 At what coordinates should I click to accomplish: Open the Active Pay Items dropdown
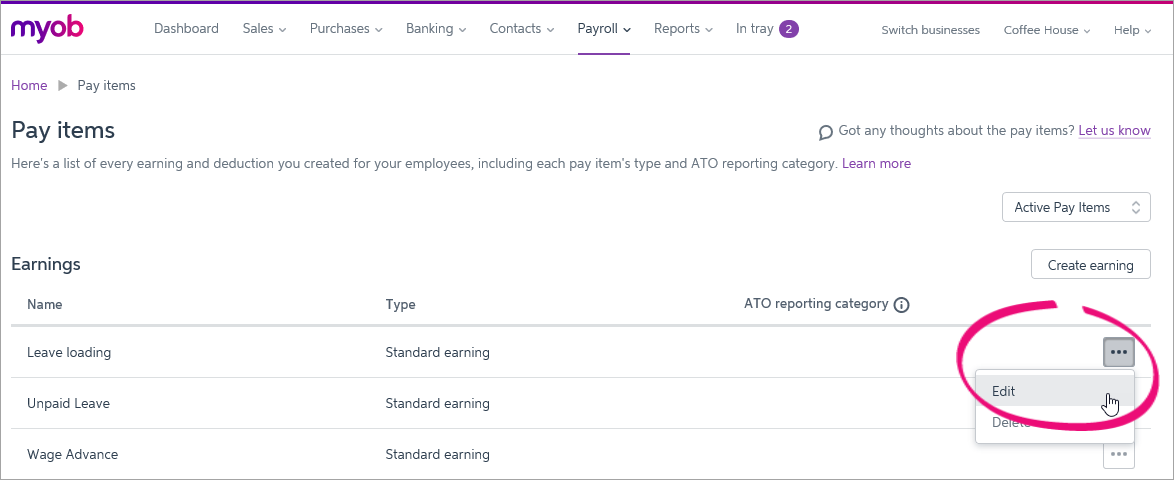point(1076,207)
